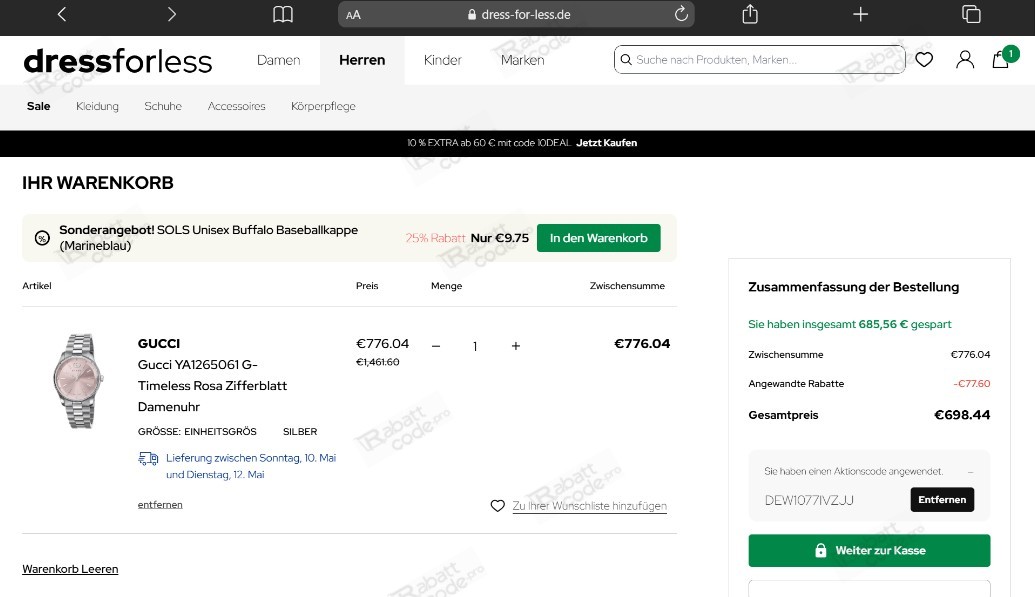This screenshot has height=597, width=1035.
Task: Empty cart with Warenkorb Leeren link
Action: point(70,569)
